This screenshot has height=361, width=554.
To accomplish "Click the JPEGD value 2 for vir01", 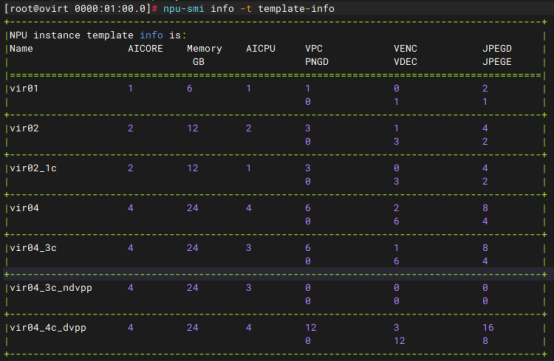I will (485, 88).
